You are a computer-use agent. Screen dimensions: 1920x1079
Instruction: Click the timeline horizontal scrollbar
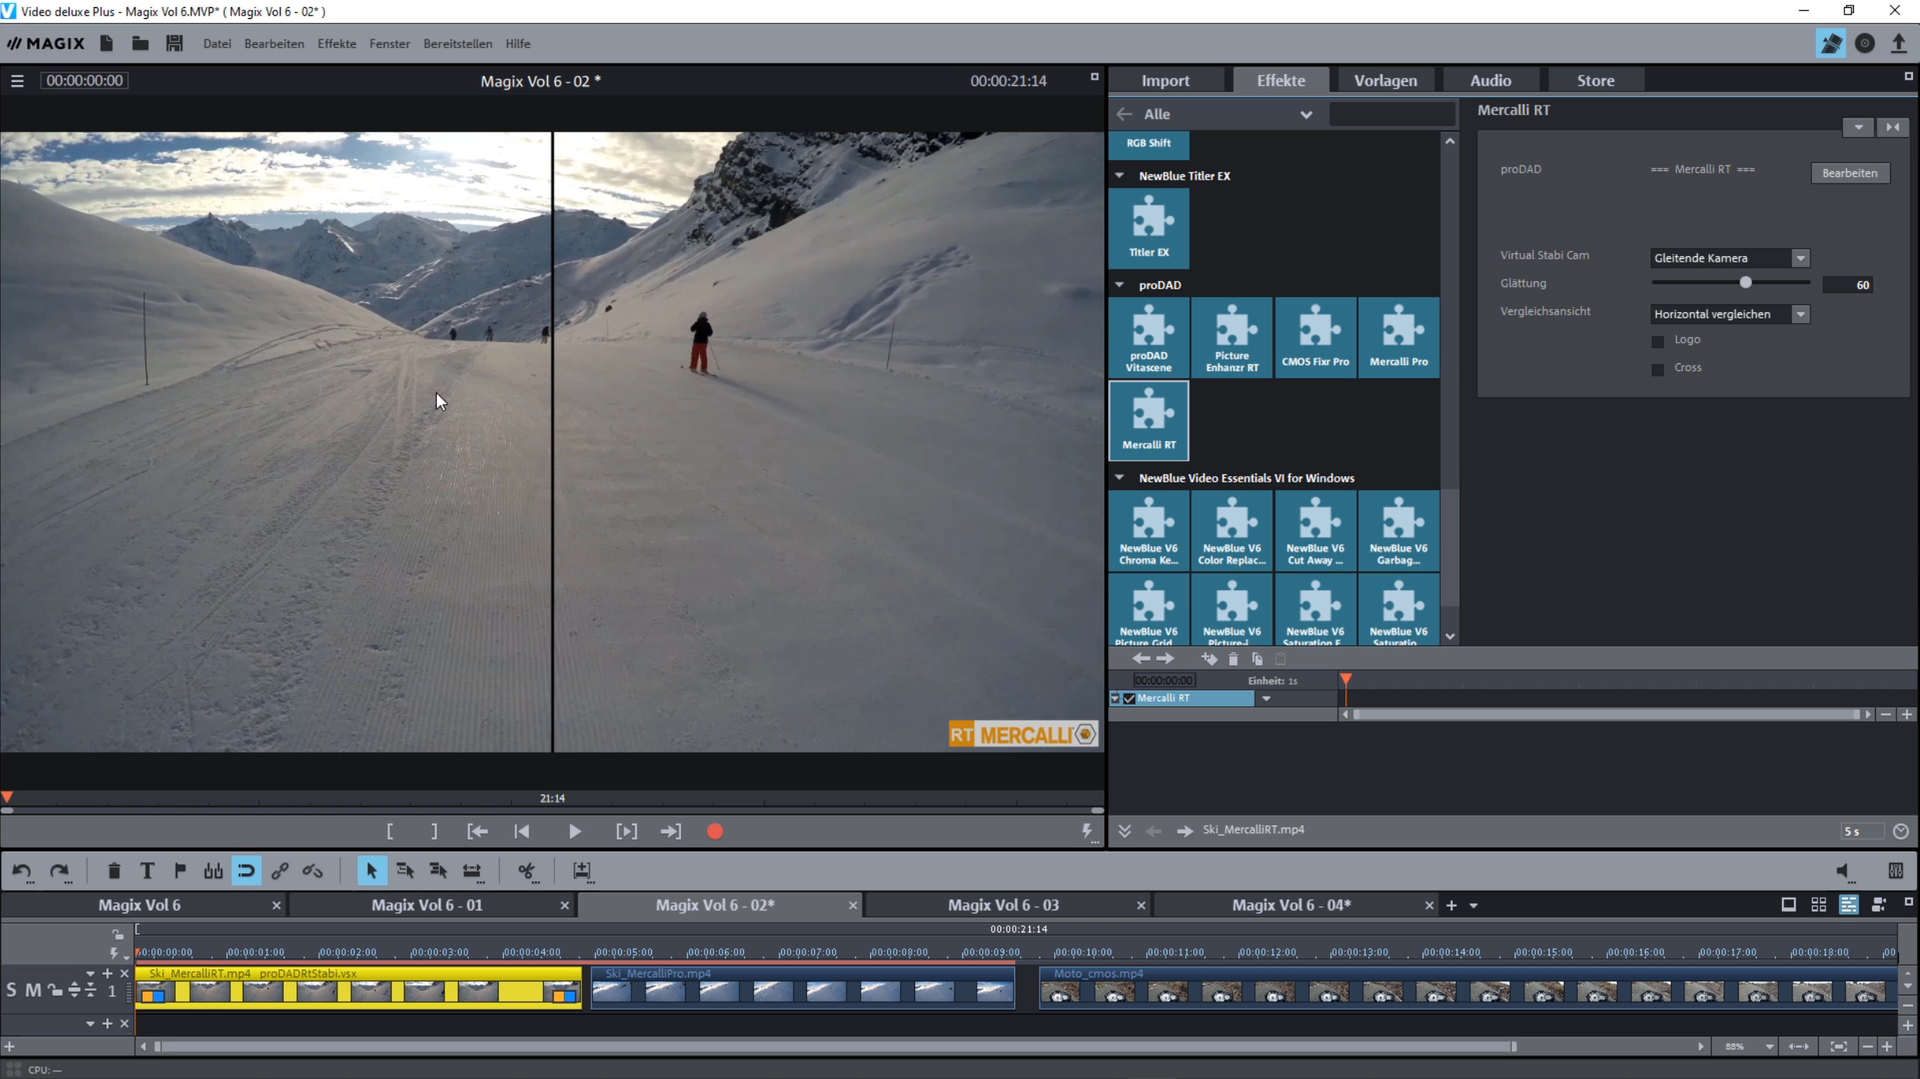point(835,1047)
